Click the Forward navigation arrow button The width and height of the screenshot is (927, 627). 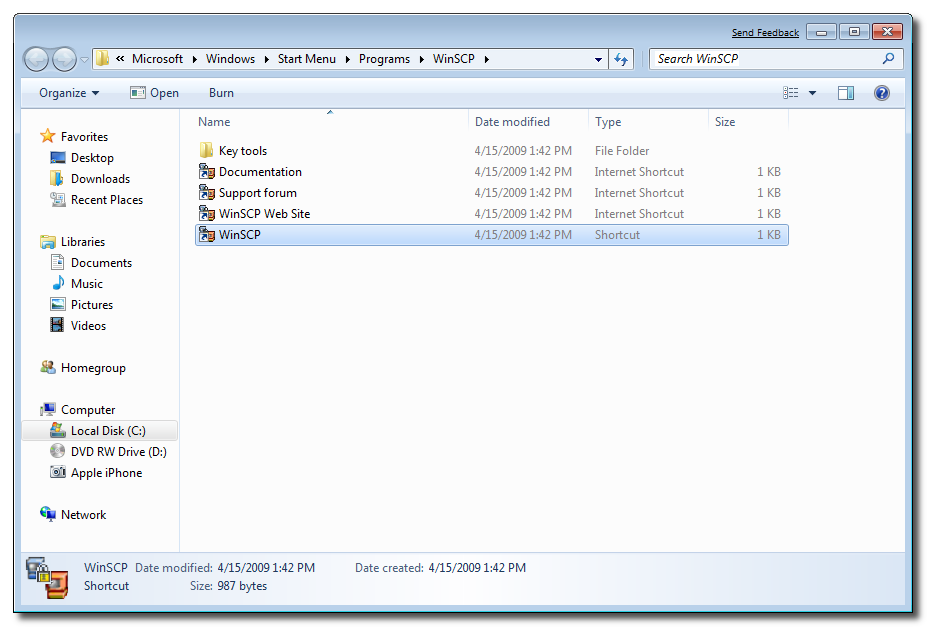click(x=64, y=59)
